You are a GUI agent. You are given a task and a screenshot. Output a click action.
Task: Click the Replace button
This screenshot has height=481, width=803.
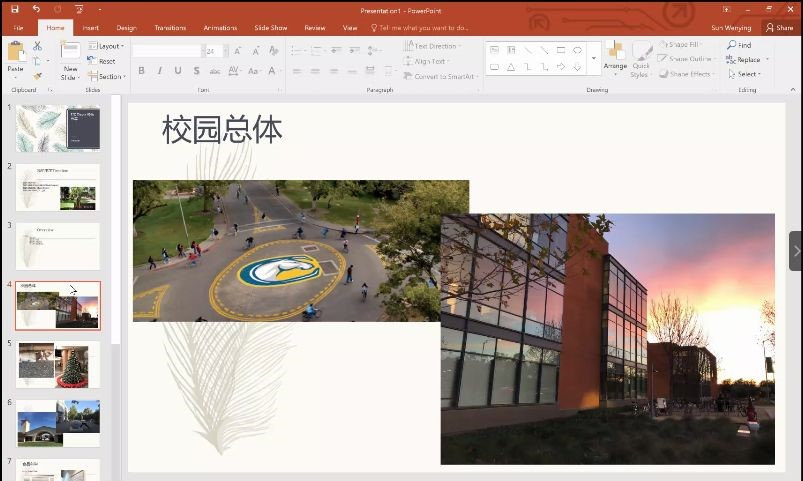click(x=744, y=60)
